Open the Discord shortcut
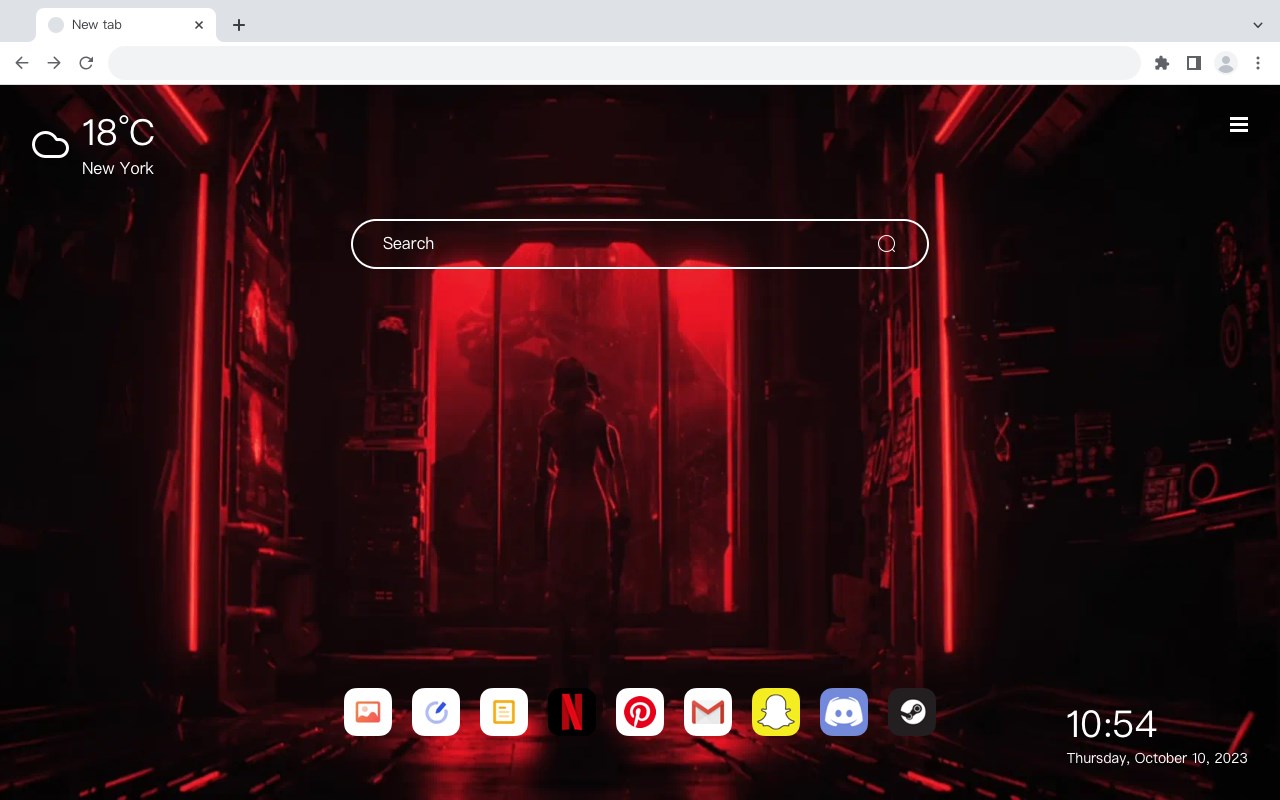 [844, 712]
